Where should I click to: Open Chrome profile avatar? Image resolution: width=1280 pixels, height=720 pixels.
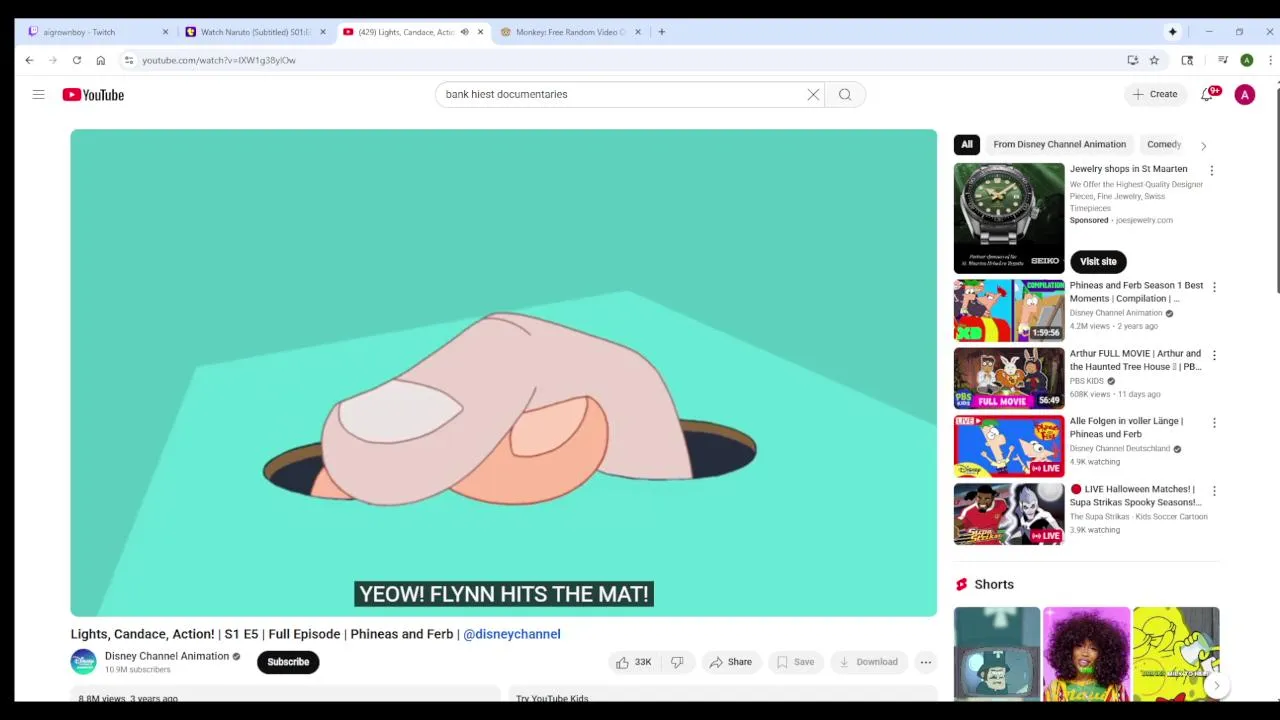(1246, 60)
